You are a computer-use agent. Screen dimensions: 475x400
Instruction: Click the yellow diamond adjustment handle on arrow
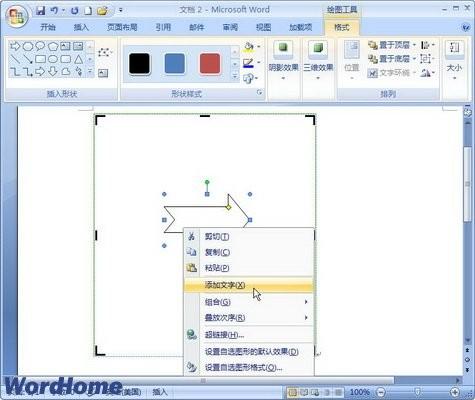(228, 207)
